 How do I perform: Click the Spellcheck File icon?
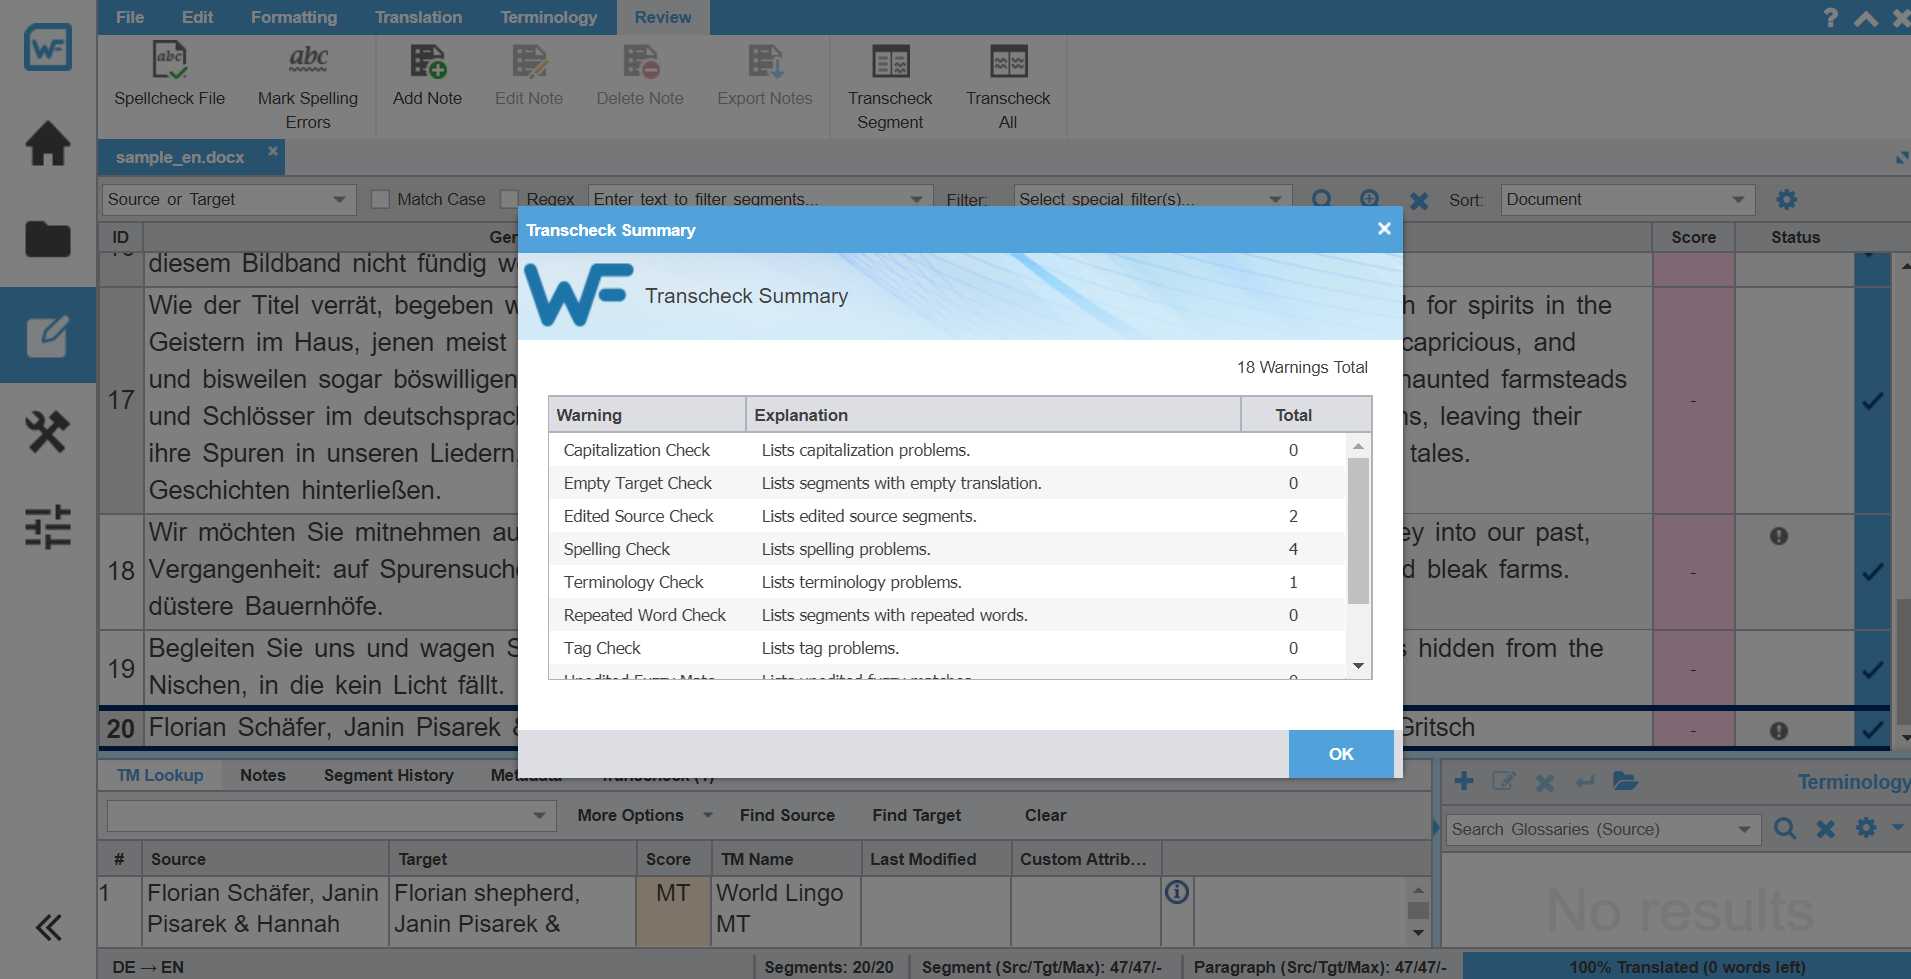click(169, 60)
